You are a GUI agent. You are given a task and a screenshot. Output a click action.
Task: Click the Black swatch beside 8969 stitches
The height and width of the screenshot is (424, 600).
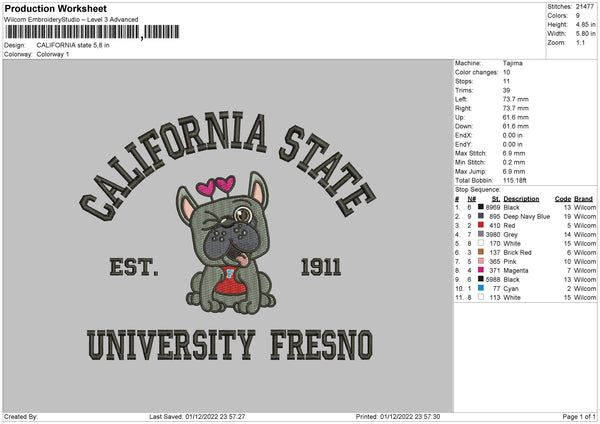[481, 207]
